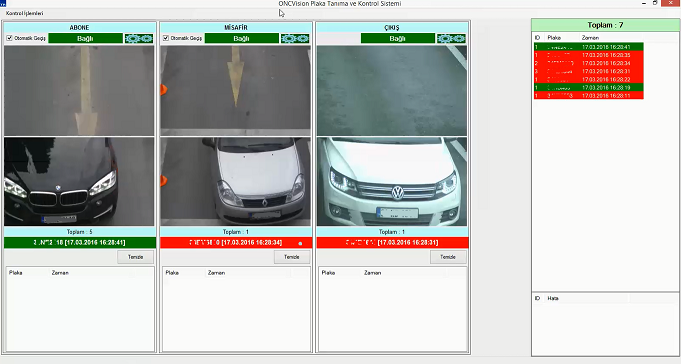Open gear settings icon in ABONE panel
The height and width of the screenshot is (364, 682).
(139, 39)
